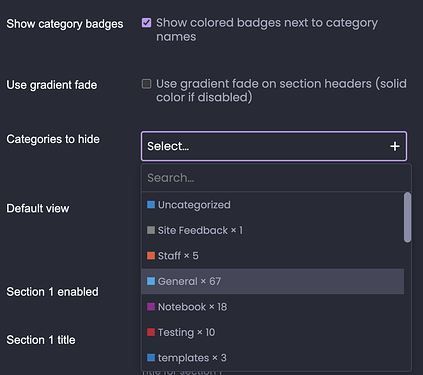Click the blue badge beside Uncategorized
The width and height of the screenshot is (423, 375).
click(151, 205)
